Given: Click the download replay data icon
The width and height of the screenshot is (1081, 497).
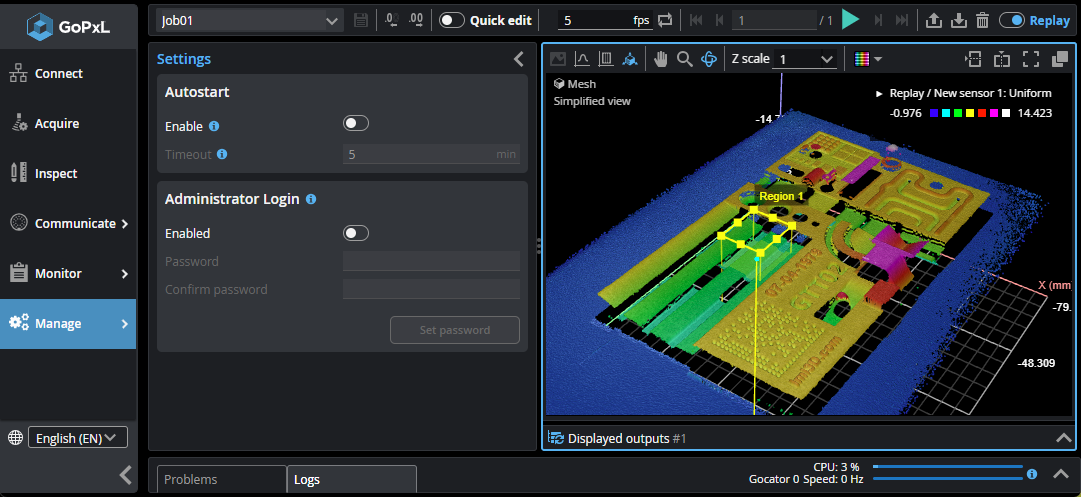Looking at the screenshot, I should click(x=958, y=20).
